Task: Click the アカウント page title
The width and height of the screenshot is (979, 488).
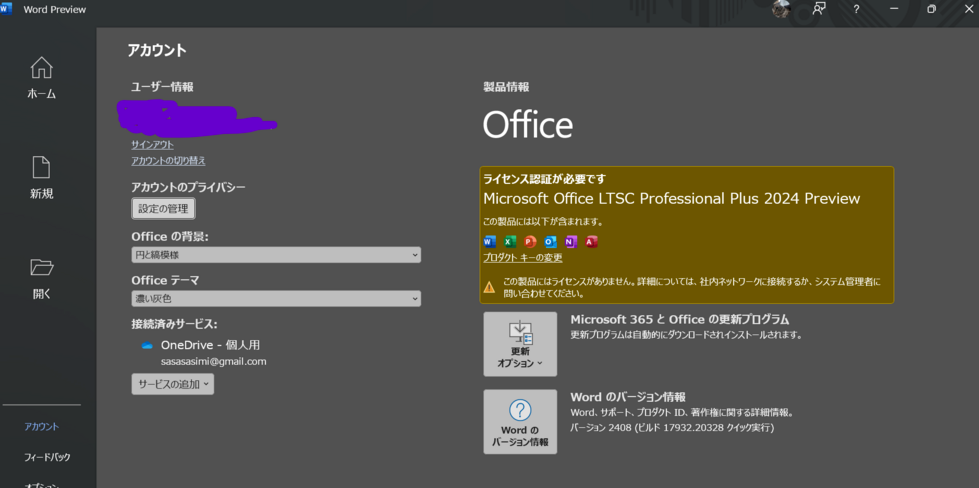Action: tap(157, 51)
